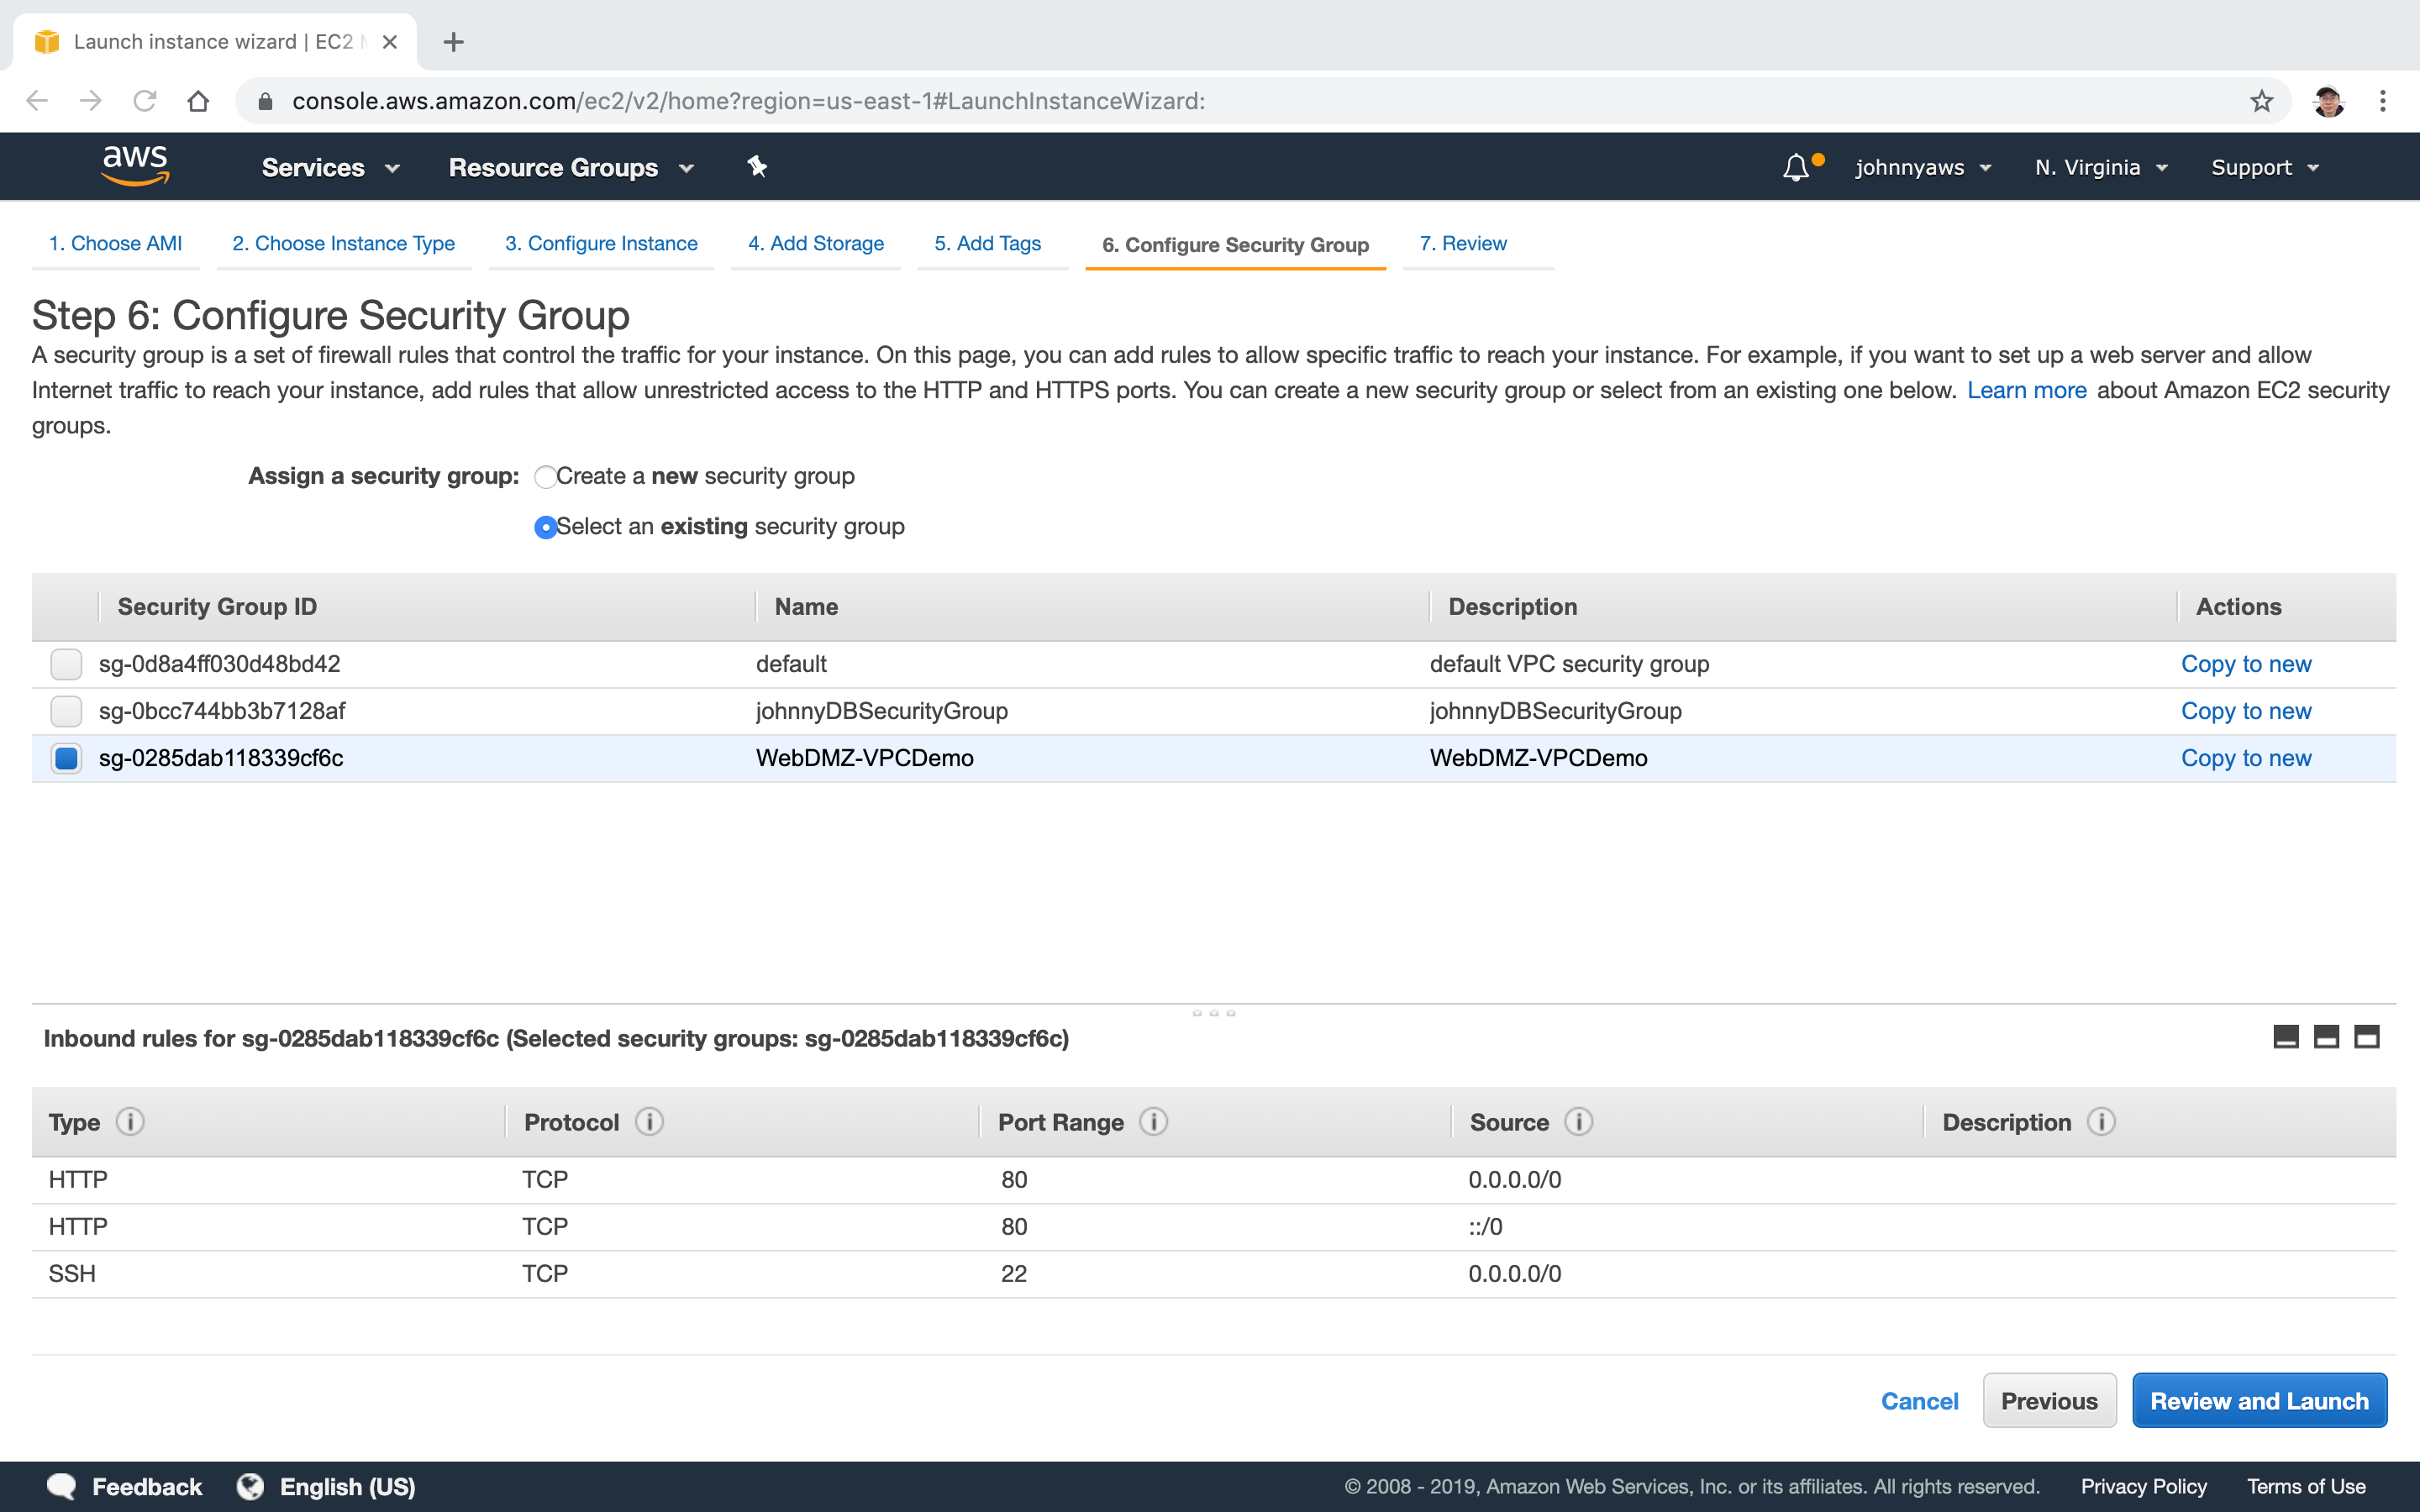2420x1512 pixels.
Task: Click the browser home icon
Action: pos(198,101)
